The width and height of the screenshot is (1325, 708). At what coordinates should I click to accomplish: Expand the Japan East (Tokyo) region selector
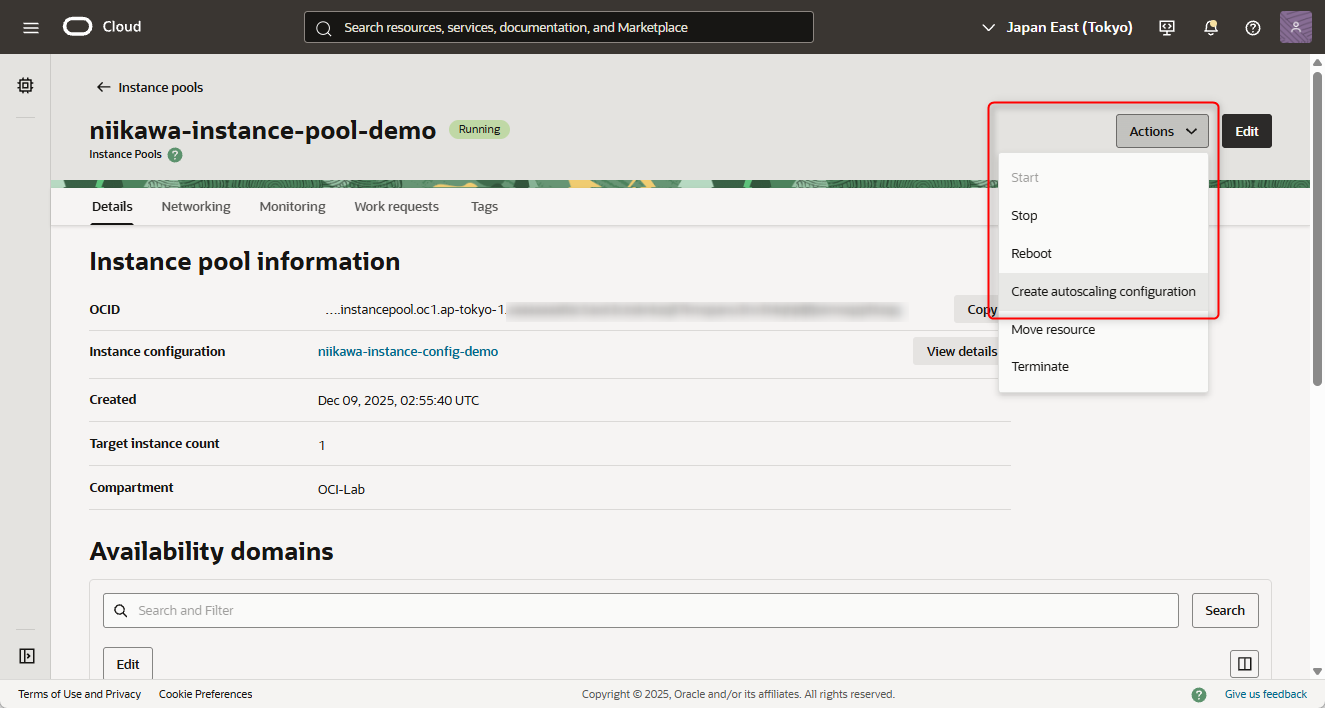(1057, 27)
